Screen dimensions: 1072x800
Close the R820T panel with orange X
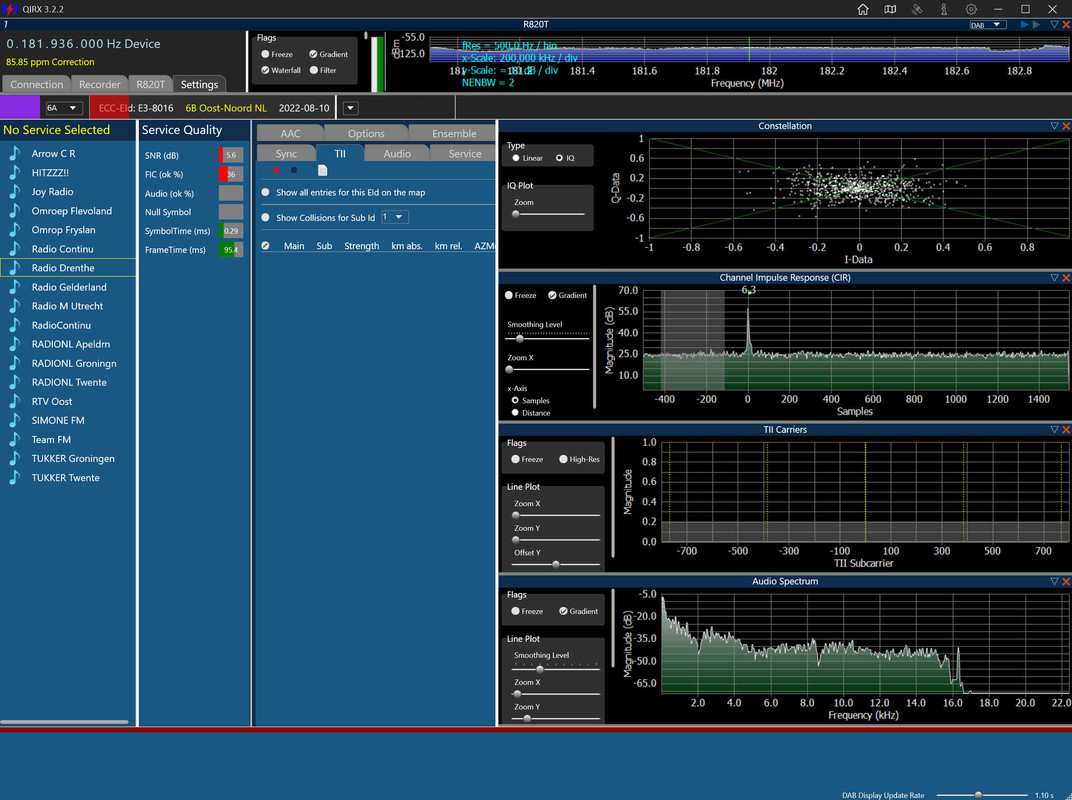1066,25
